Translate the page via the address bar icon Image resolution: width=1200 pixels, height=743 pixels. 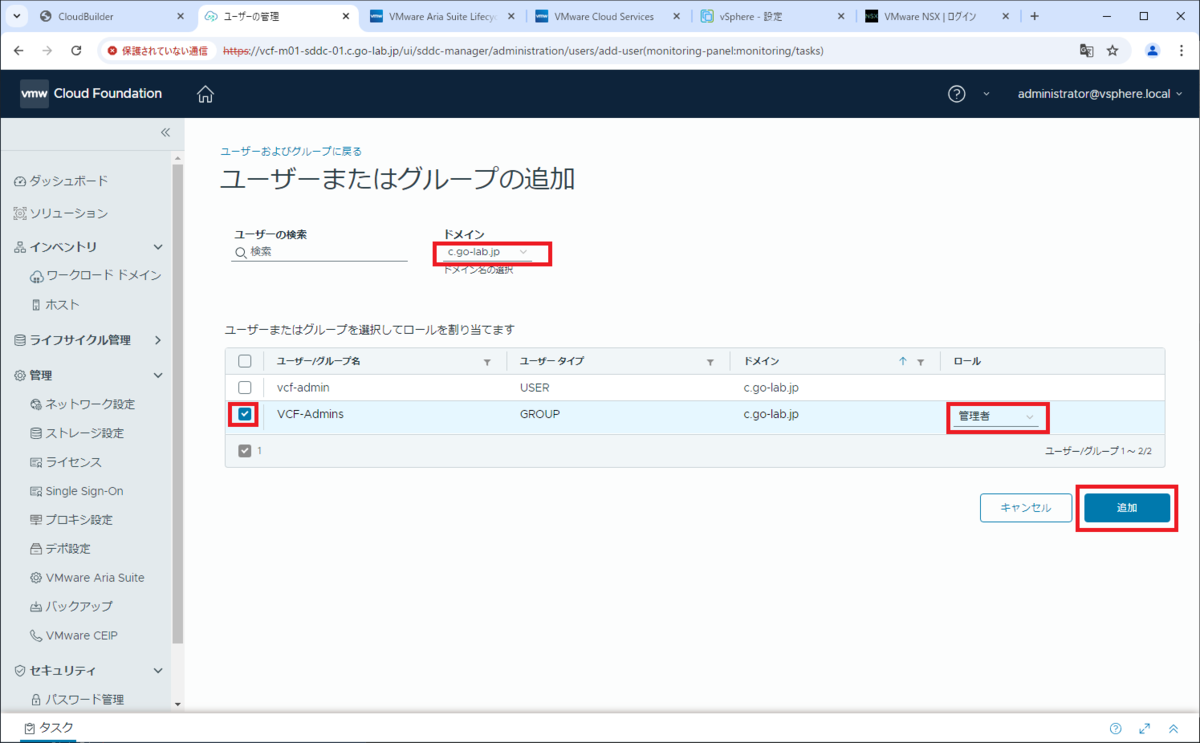click(x=1086, y=50)
